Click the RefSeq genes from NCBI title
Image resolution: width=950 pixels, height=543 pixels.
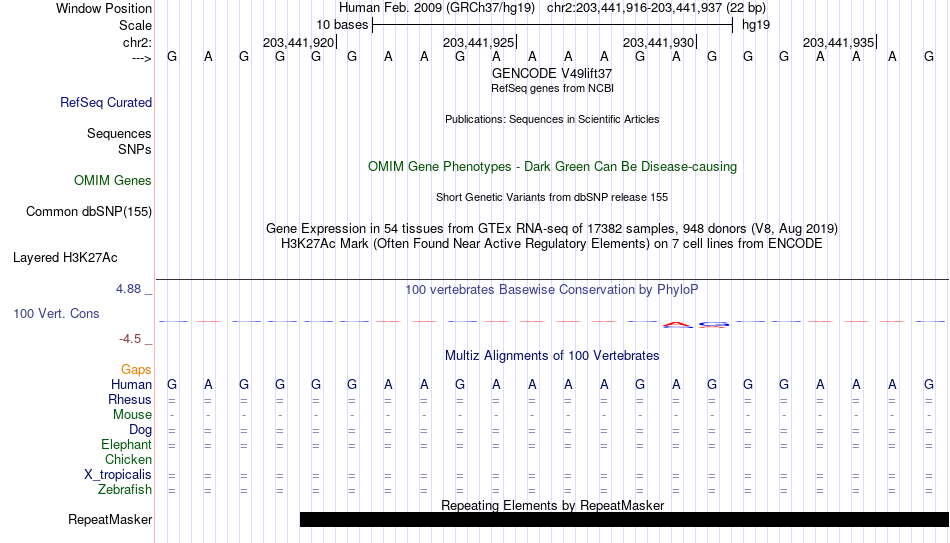(x=552, y=88)
